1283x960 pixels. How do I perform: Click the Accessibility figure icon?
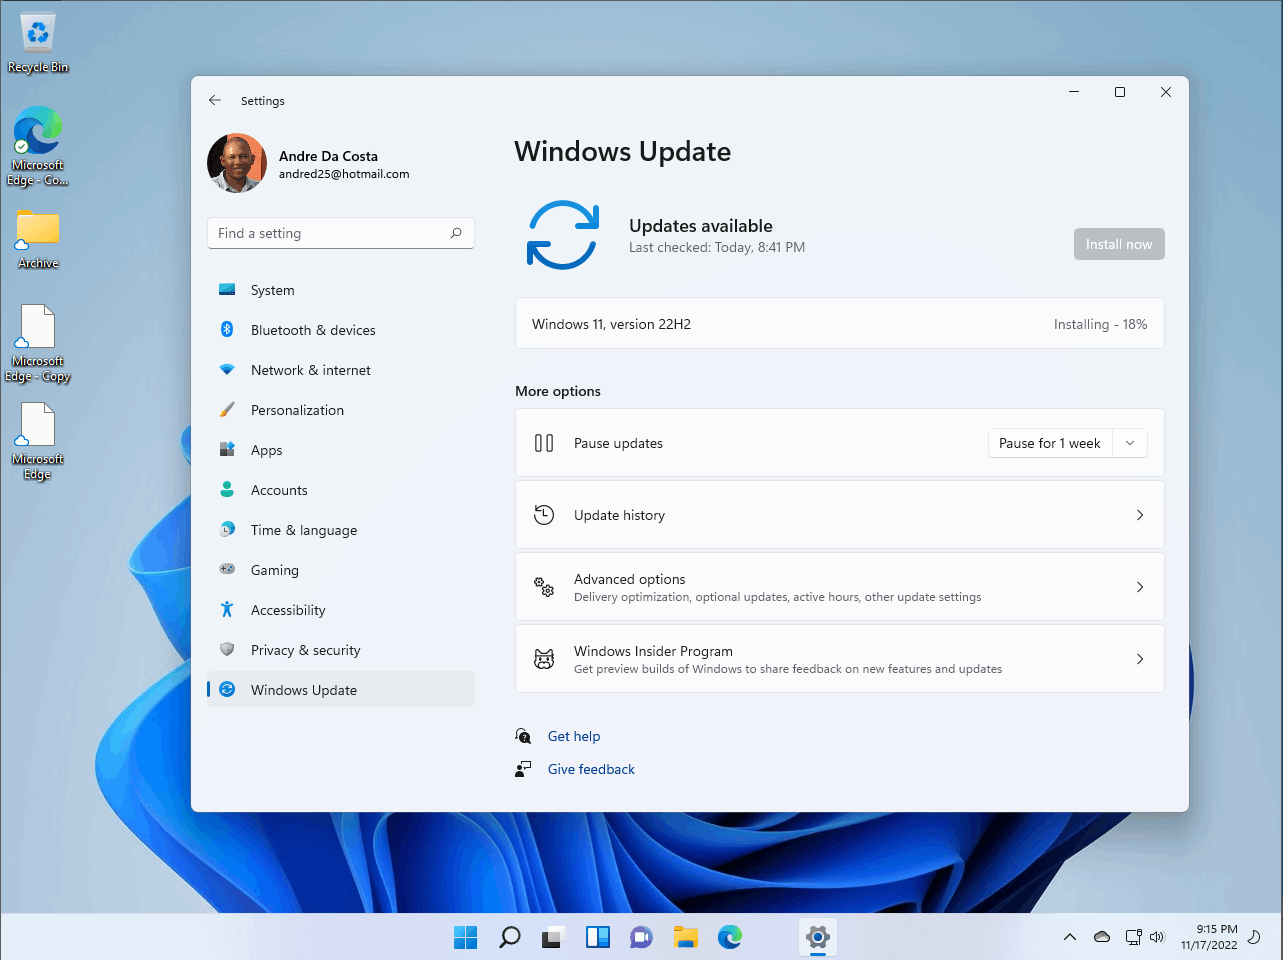point(227,609)
